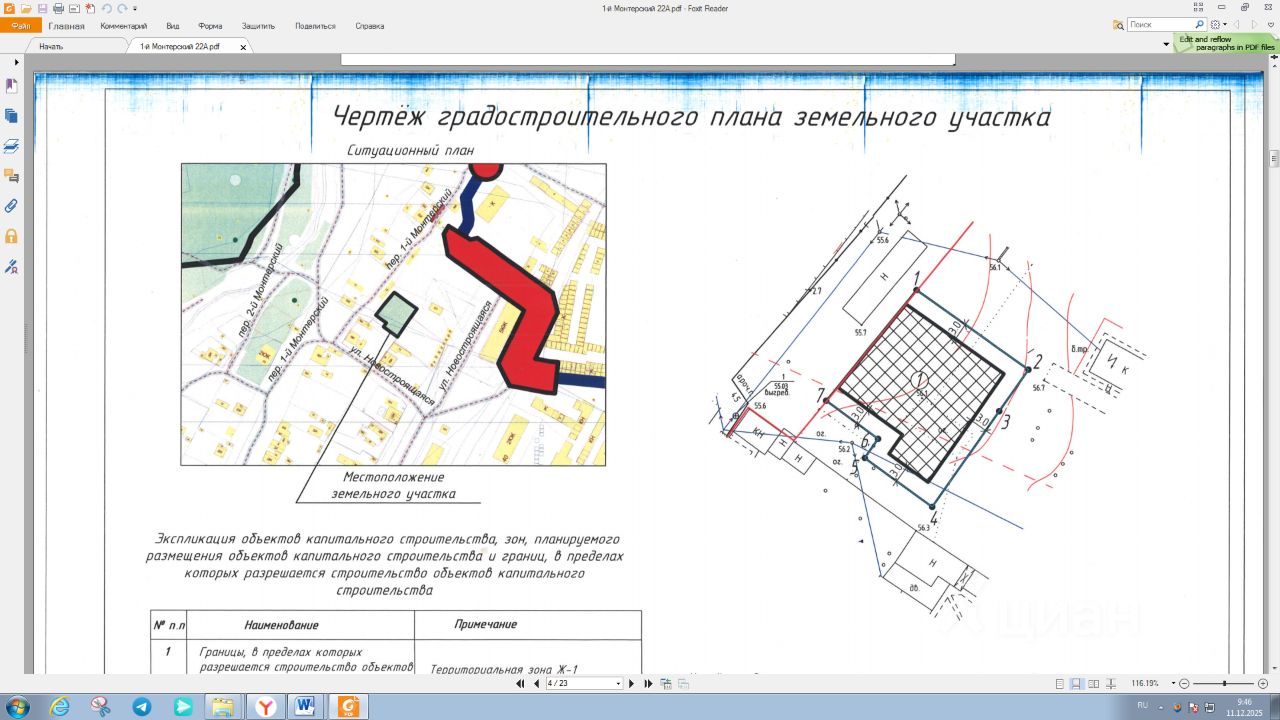The image size is (1280, 720).
Task: Close the 1-й Монтерский 22A.pdf tab
Action: coord(243,47)
